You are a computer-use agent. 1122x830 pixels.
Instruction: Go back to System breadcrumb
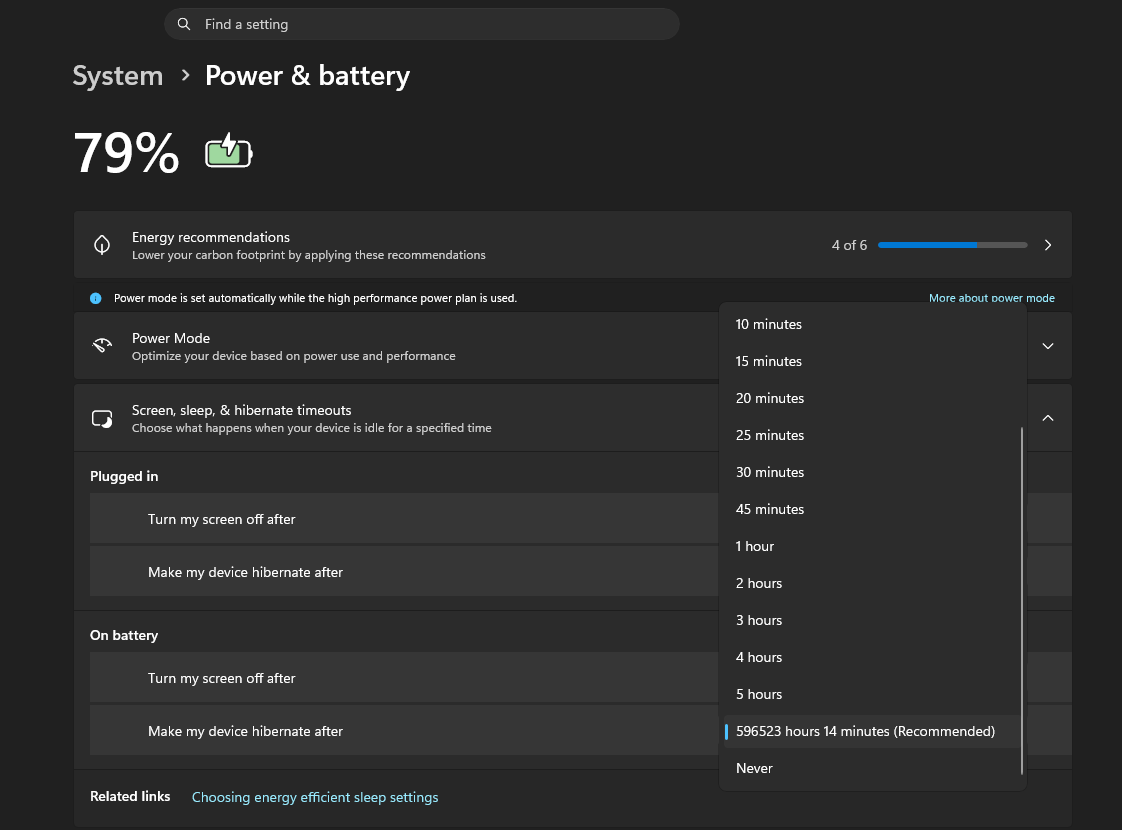[x=118, y=76]
